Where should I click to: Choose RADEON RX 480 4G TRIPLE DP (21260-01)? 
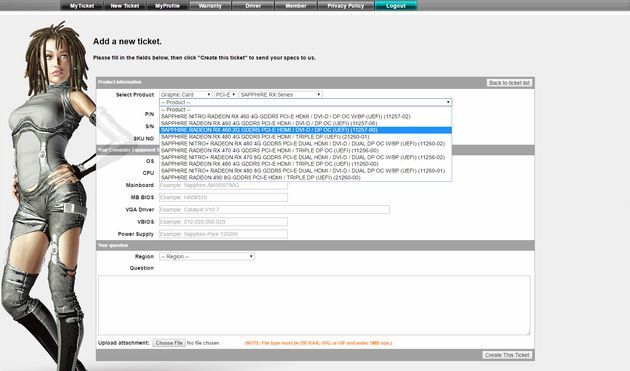(305, 137)
